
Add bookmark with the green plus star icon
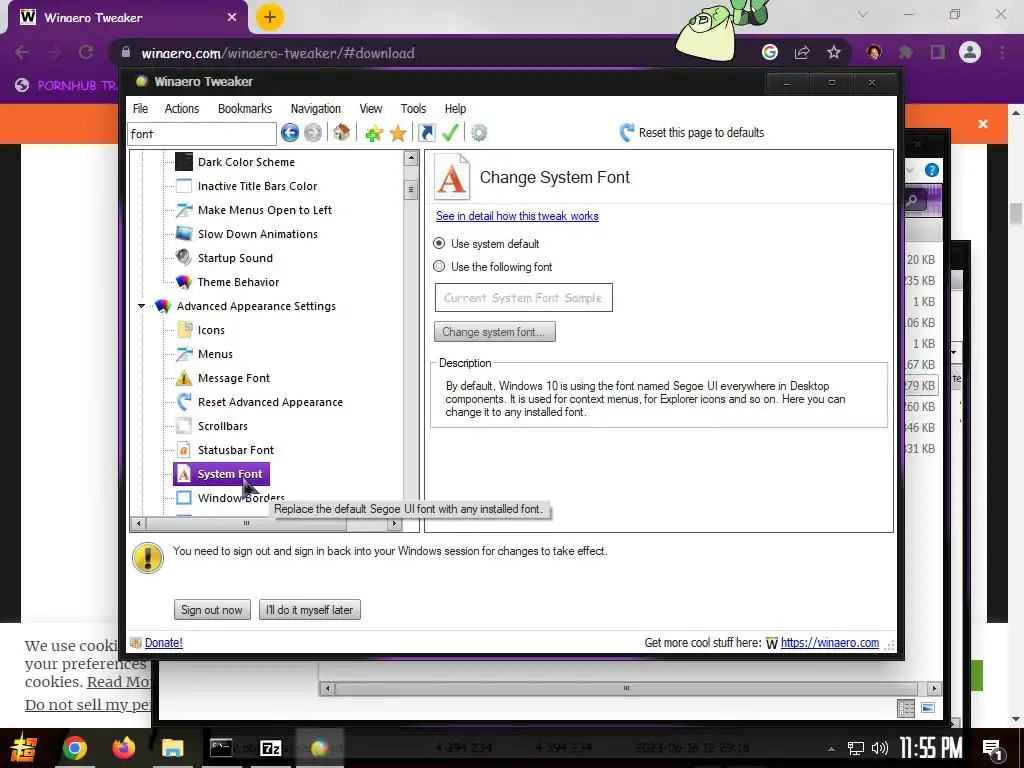374,133
